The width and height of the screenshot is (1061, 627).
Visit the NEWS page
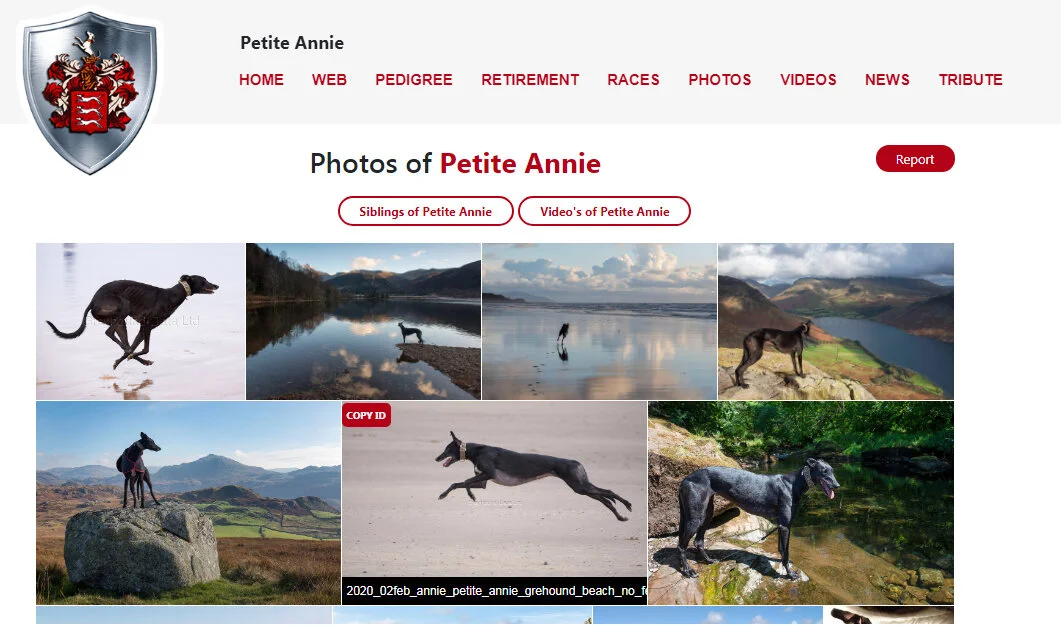tap(887, 80)
